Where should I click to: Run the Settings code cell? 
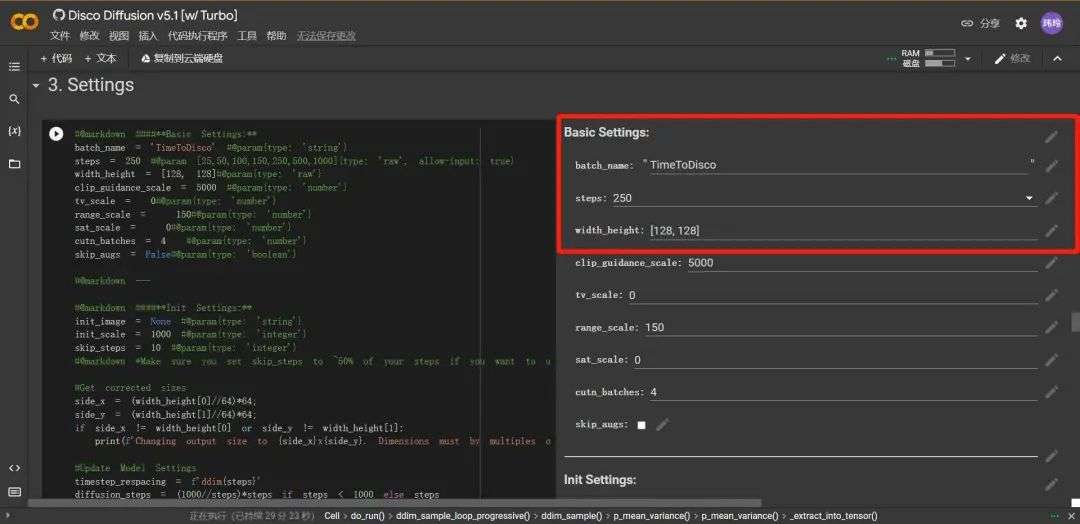56,134
